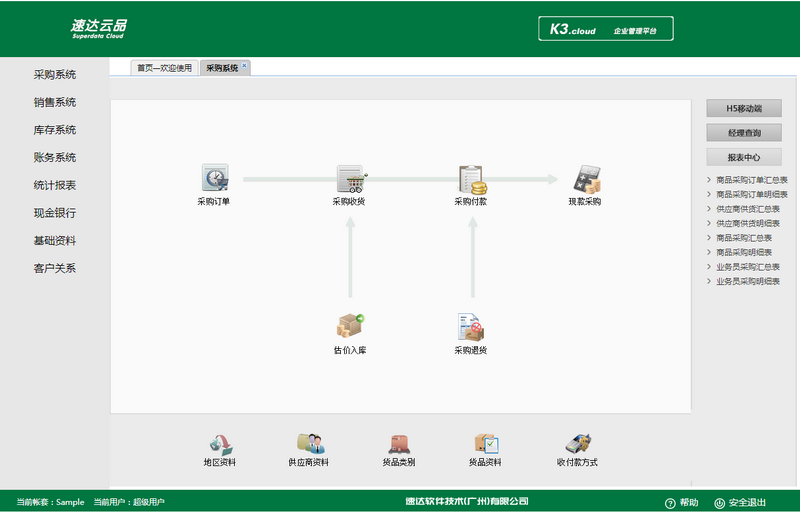Open the 商品采购订单汇总表 report link
800x513 pixels.
tap(751, 180)
